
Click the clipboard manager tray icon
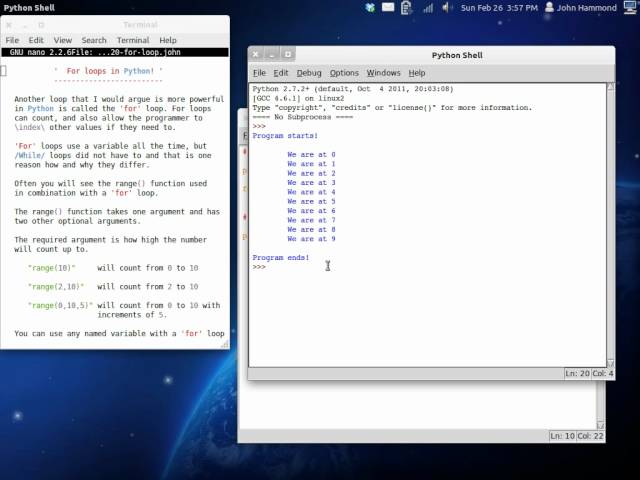click(x=406, y=7)
